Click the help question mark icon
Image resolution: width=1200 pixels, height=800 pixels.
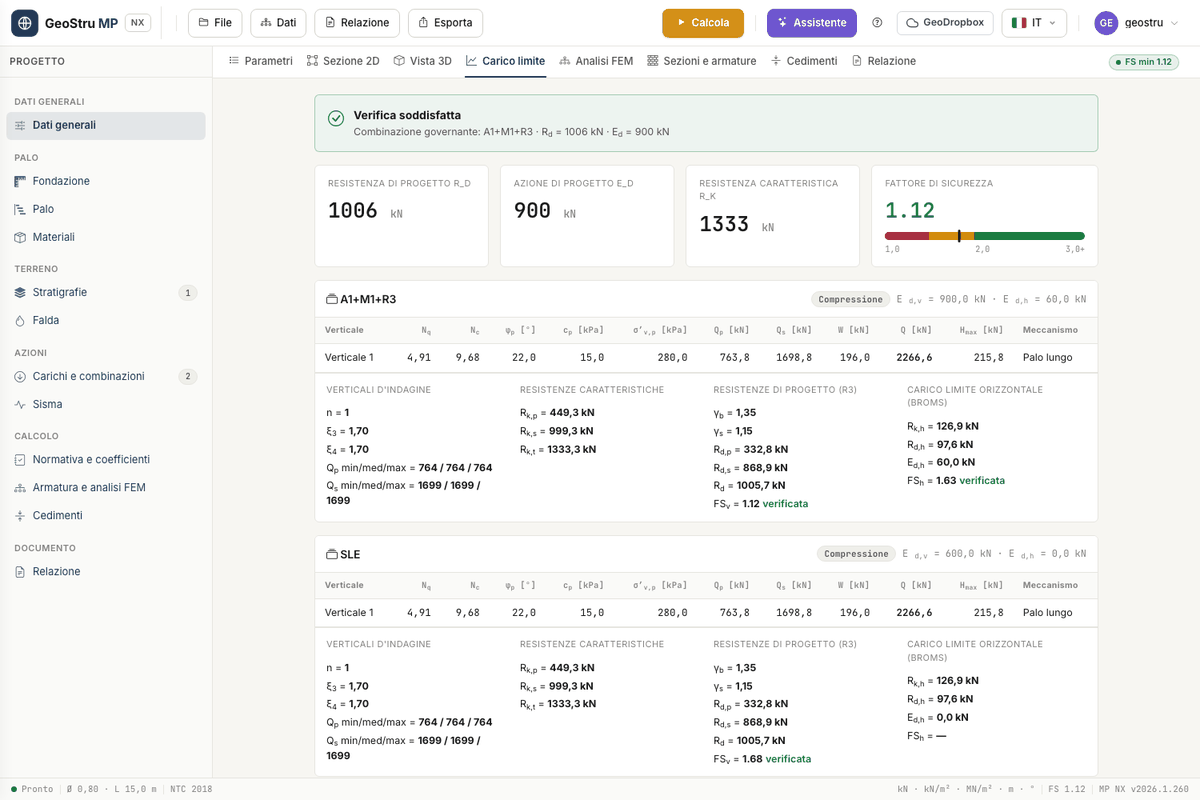877,23
